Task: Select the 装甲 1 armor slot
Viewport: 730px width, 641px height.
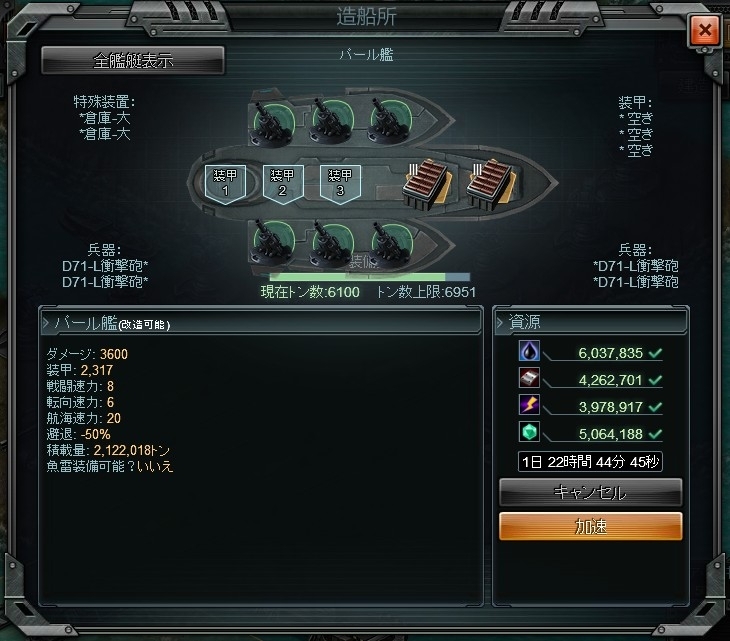Action: point(225,183)
